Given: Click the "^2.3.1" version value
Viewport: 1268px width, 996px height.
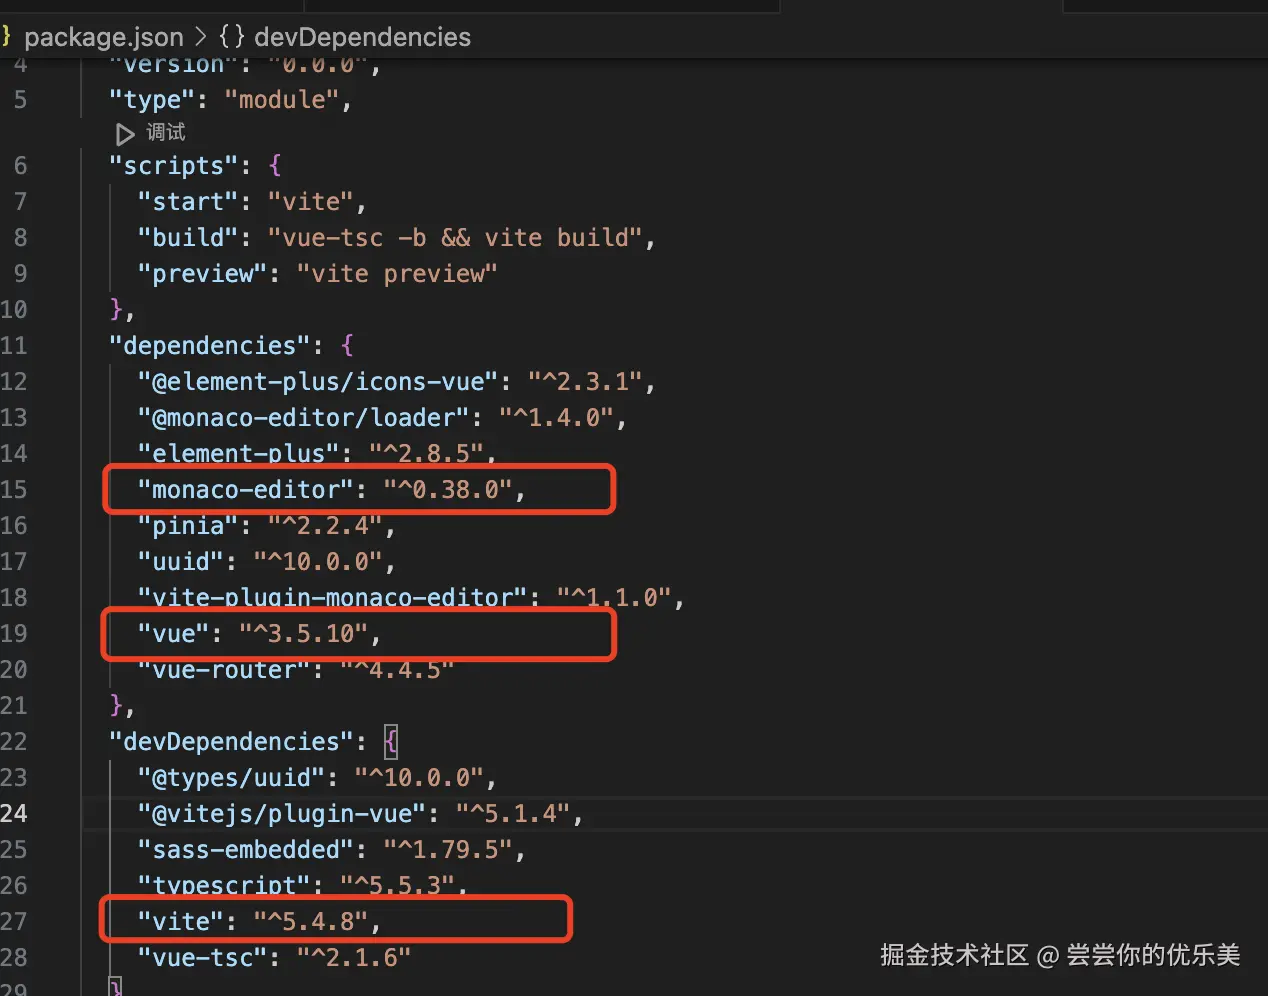Looking at the screenshot, I should click(x=585, y=382).
